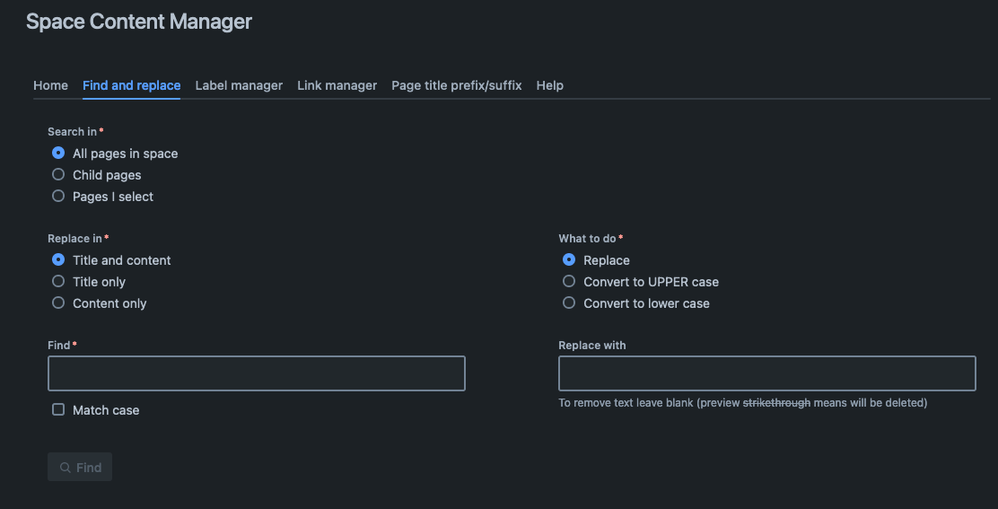Enable the Match case checkbox
998x509 pixels.
(58, 410)
